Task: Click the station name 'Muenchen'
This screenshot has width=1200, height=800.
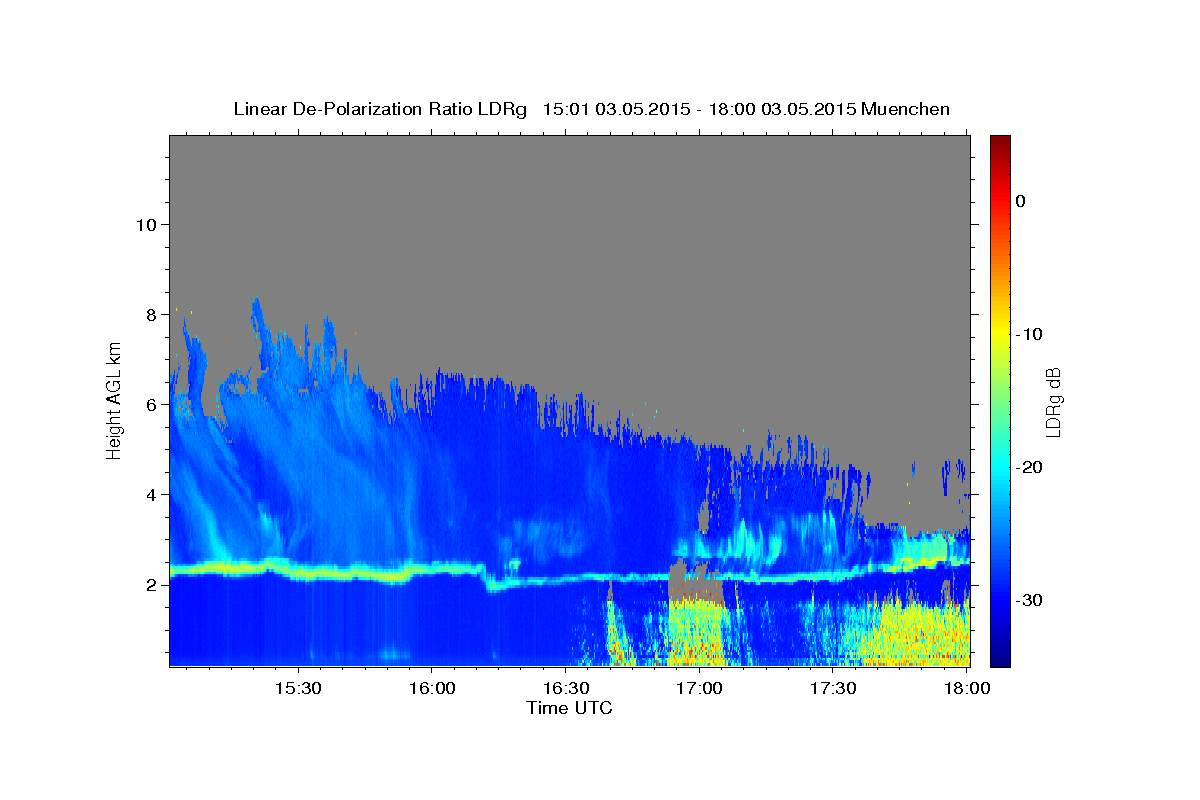Action: [904, 109]
